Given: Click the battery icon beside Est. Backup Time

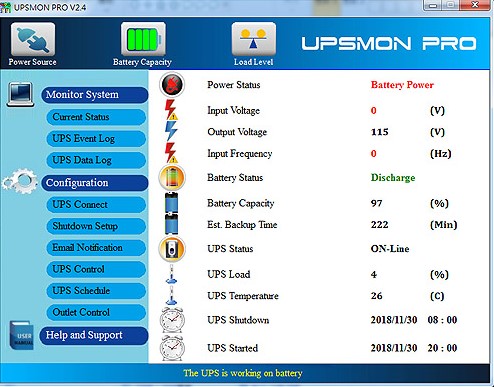Looking at the screenshot, I should (x=171, y=224).
